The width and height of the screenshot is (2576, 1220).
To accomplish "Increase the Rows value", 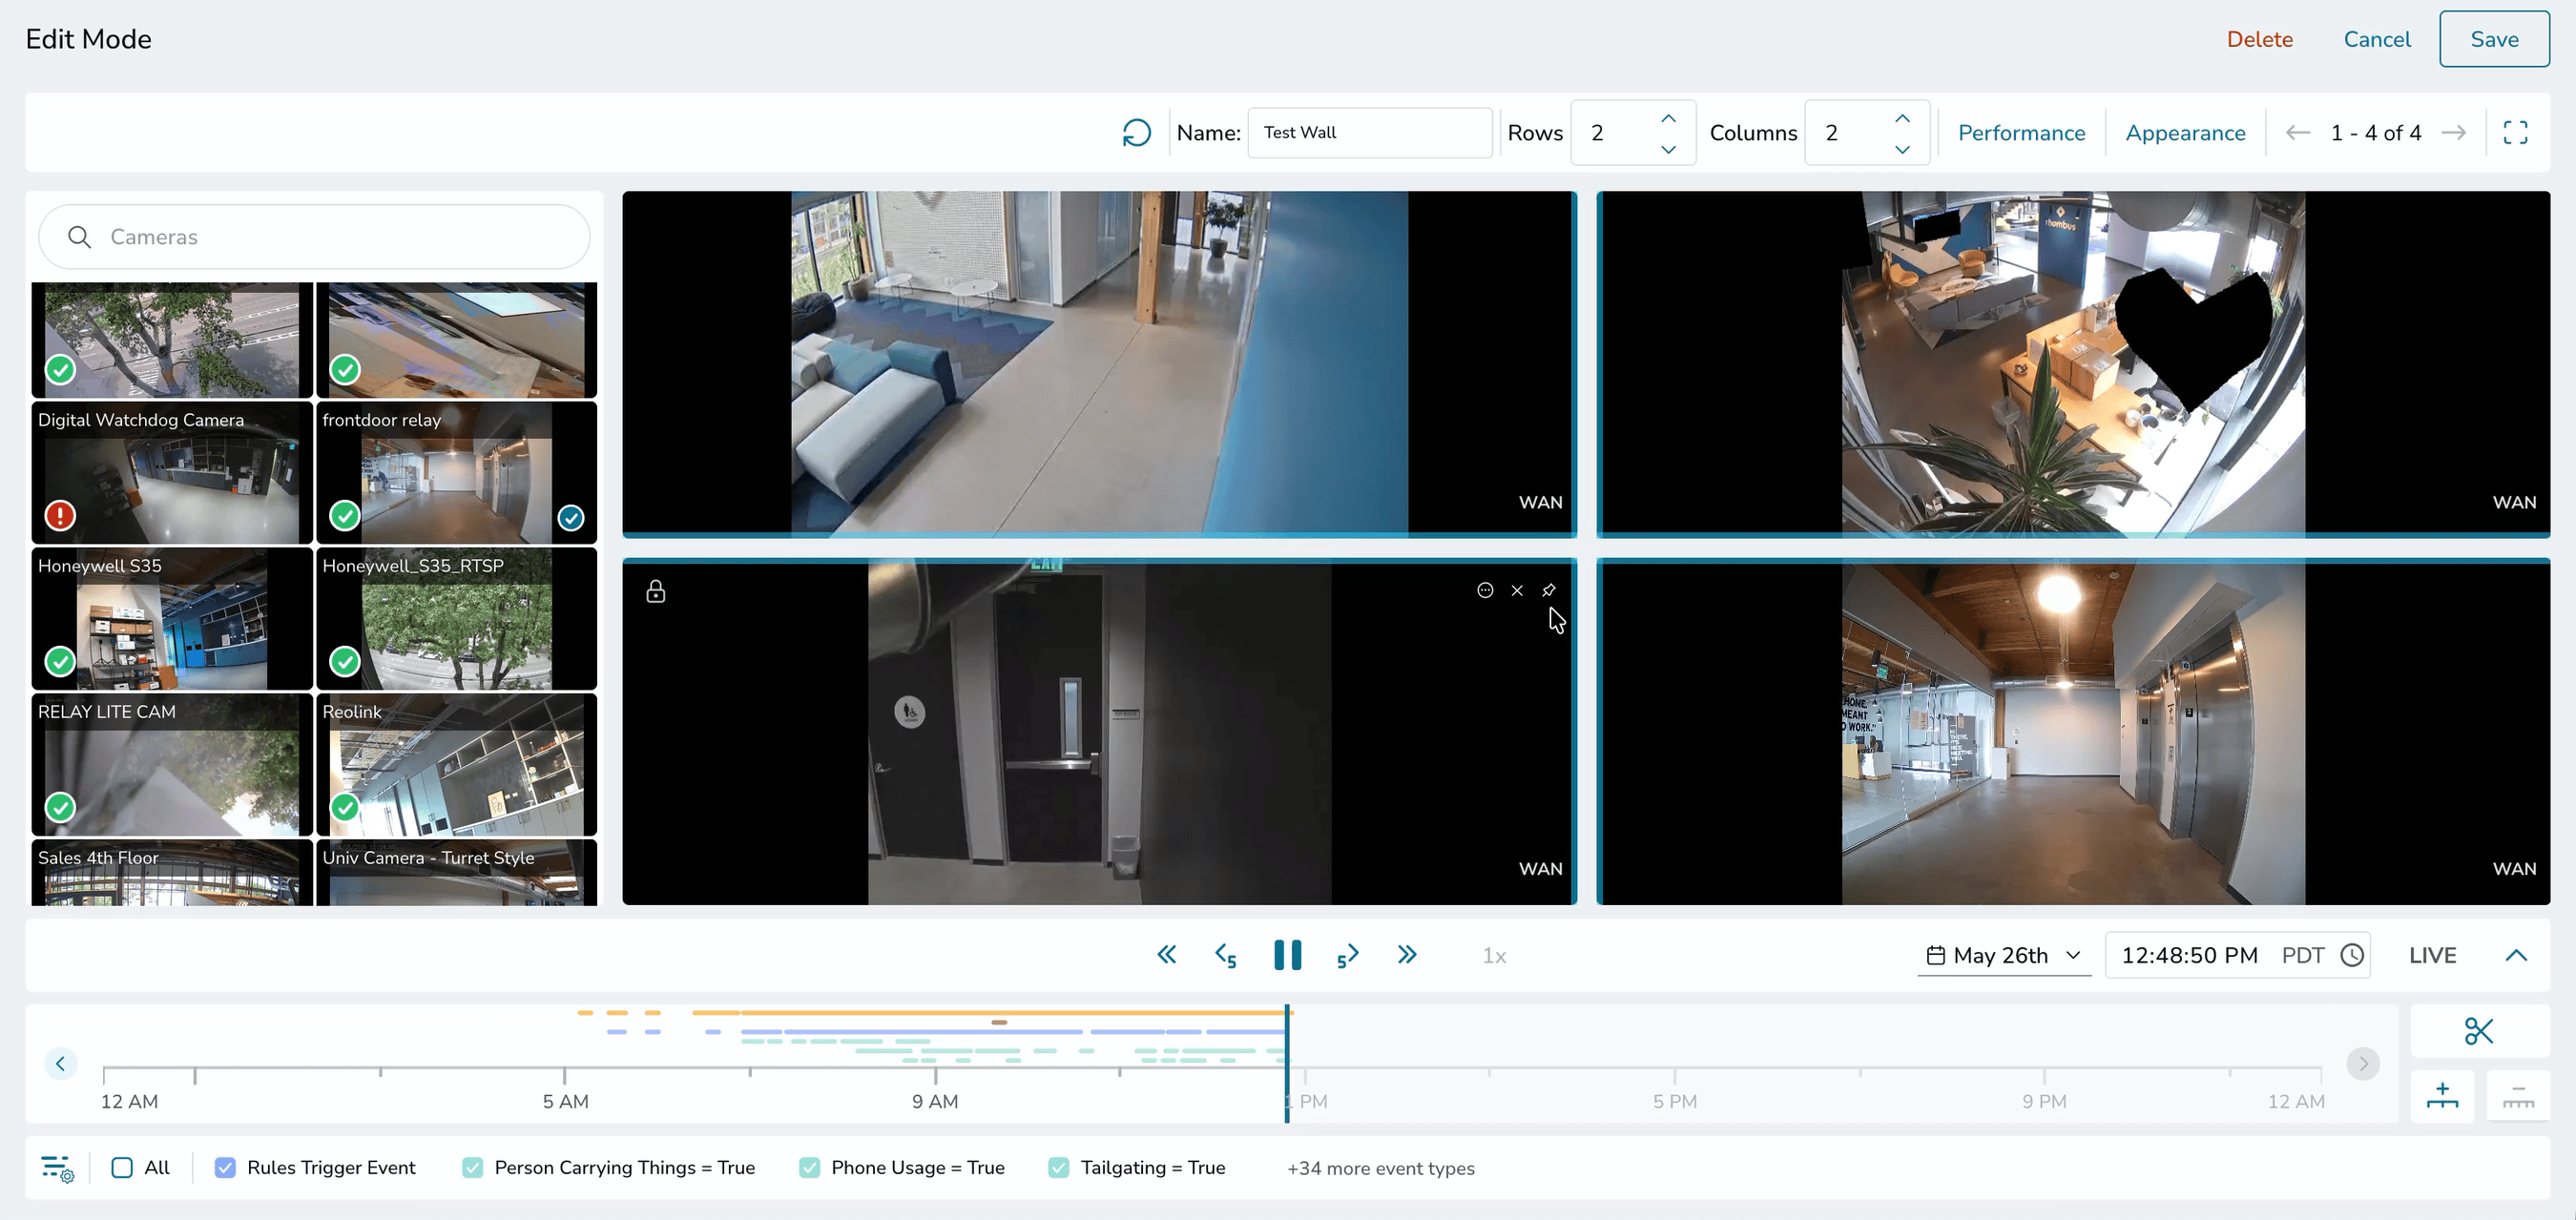I will [x=1668, y=118].
